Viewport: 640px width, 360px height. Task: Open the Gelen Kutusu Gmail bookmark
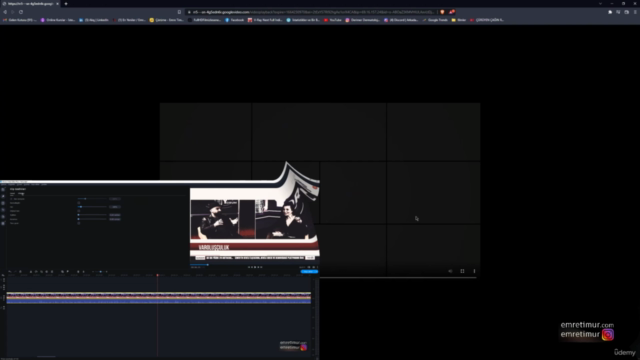click(x=20, y=20)
